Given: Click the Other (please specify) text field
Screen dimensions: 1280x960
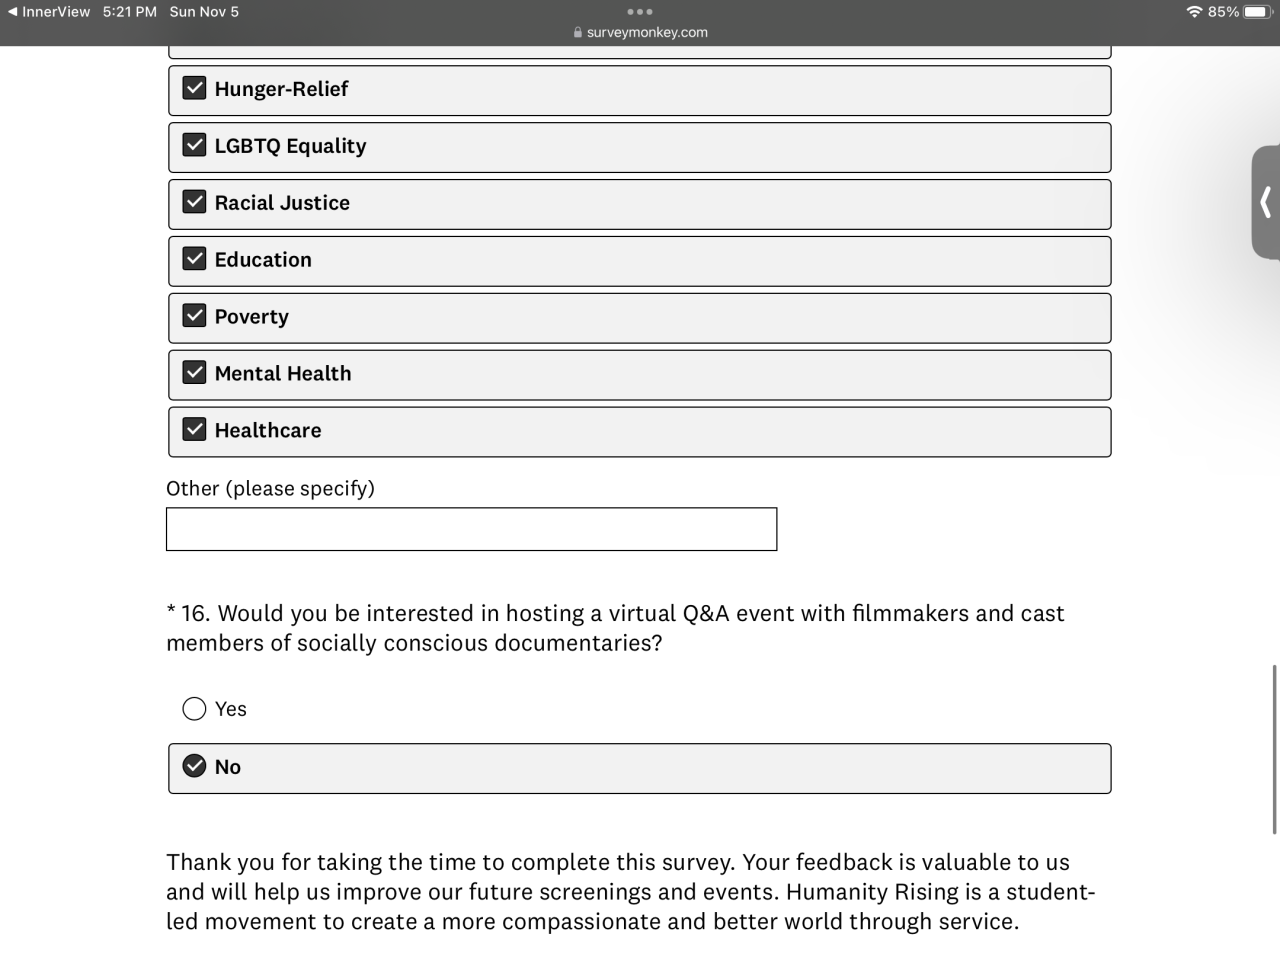Looking at the screenshot, I should tap(471, 529).
